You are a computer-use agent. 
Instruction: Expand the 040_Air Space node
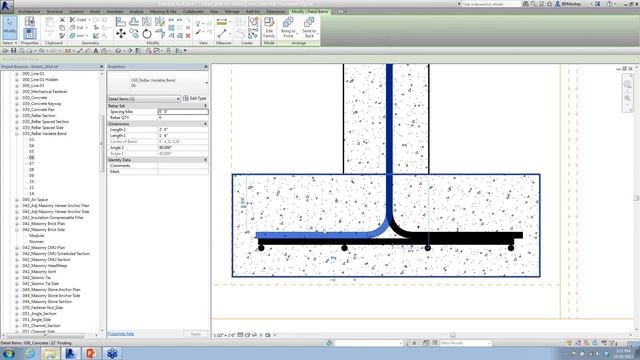[17, 200]
